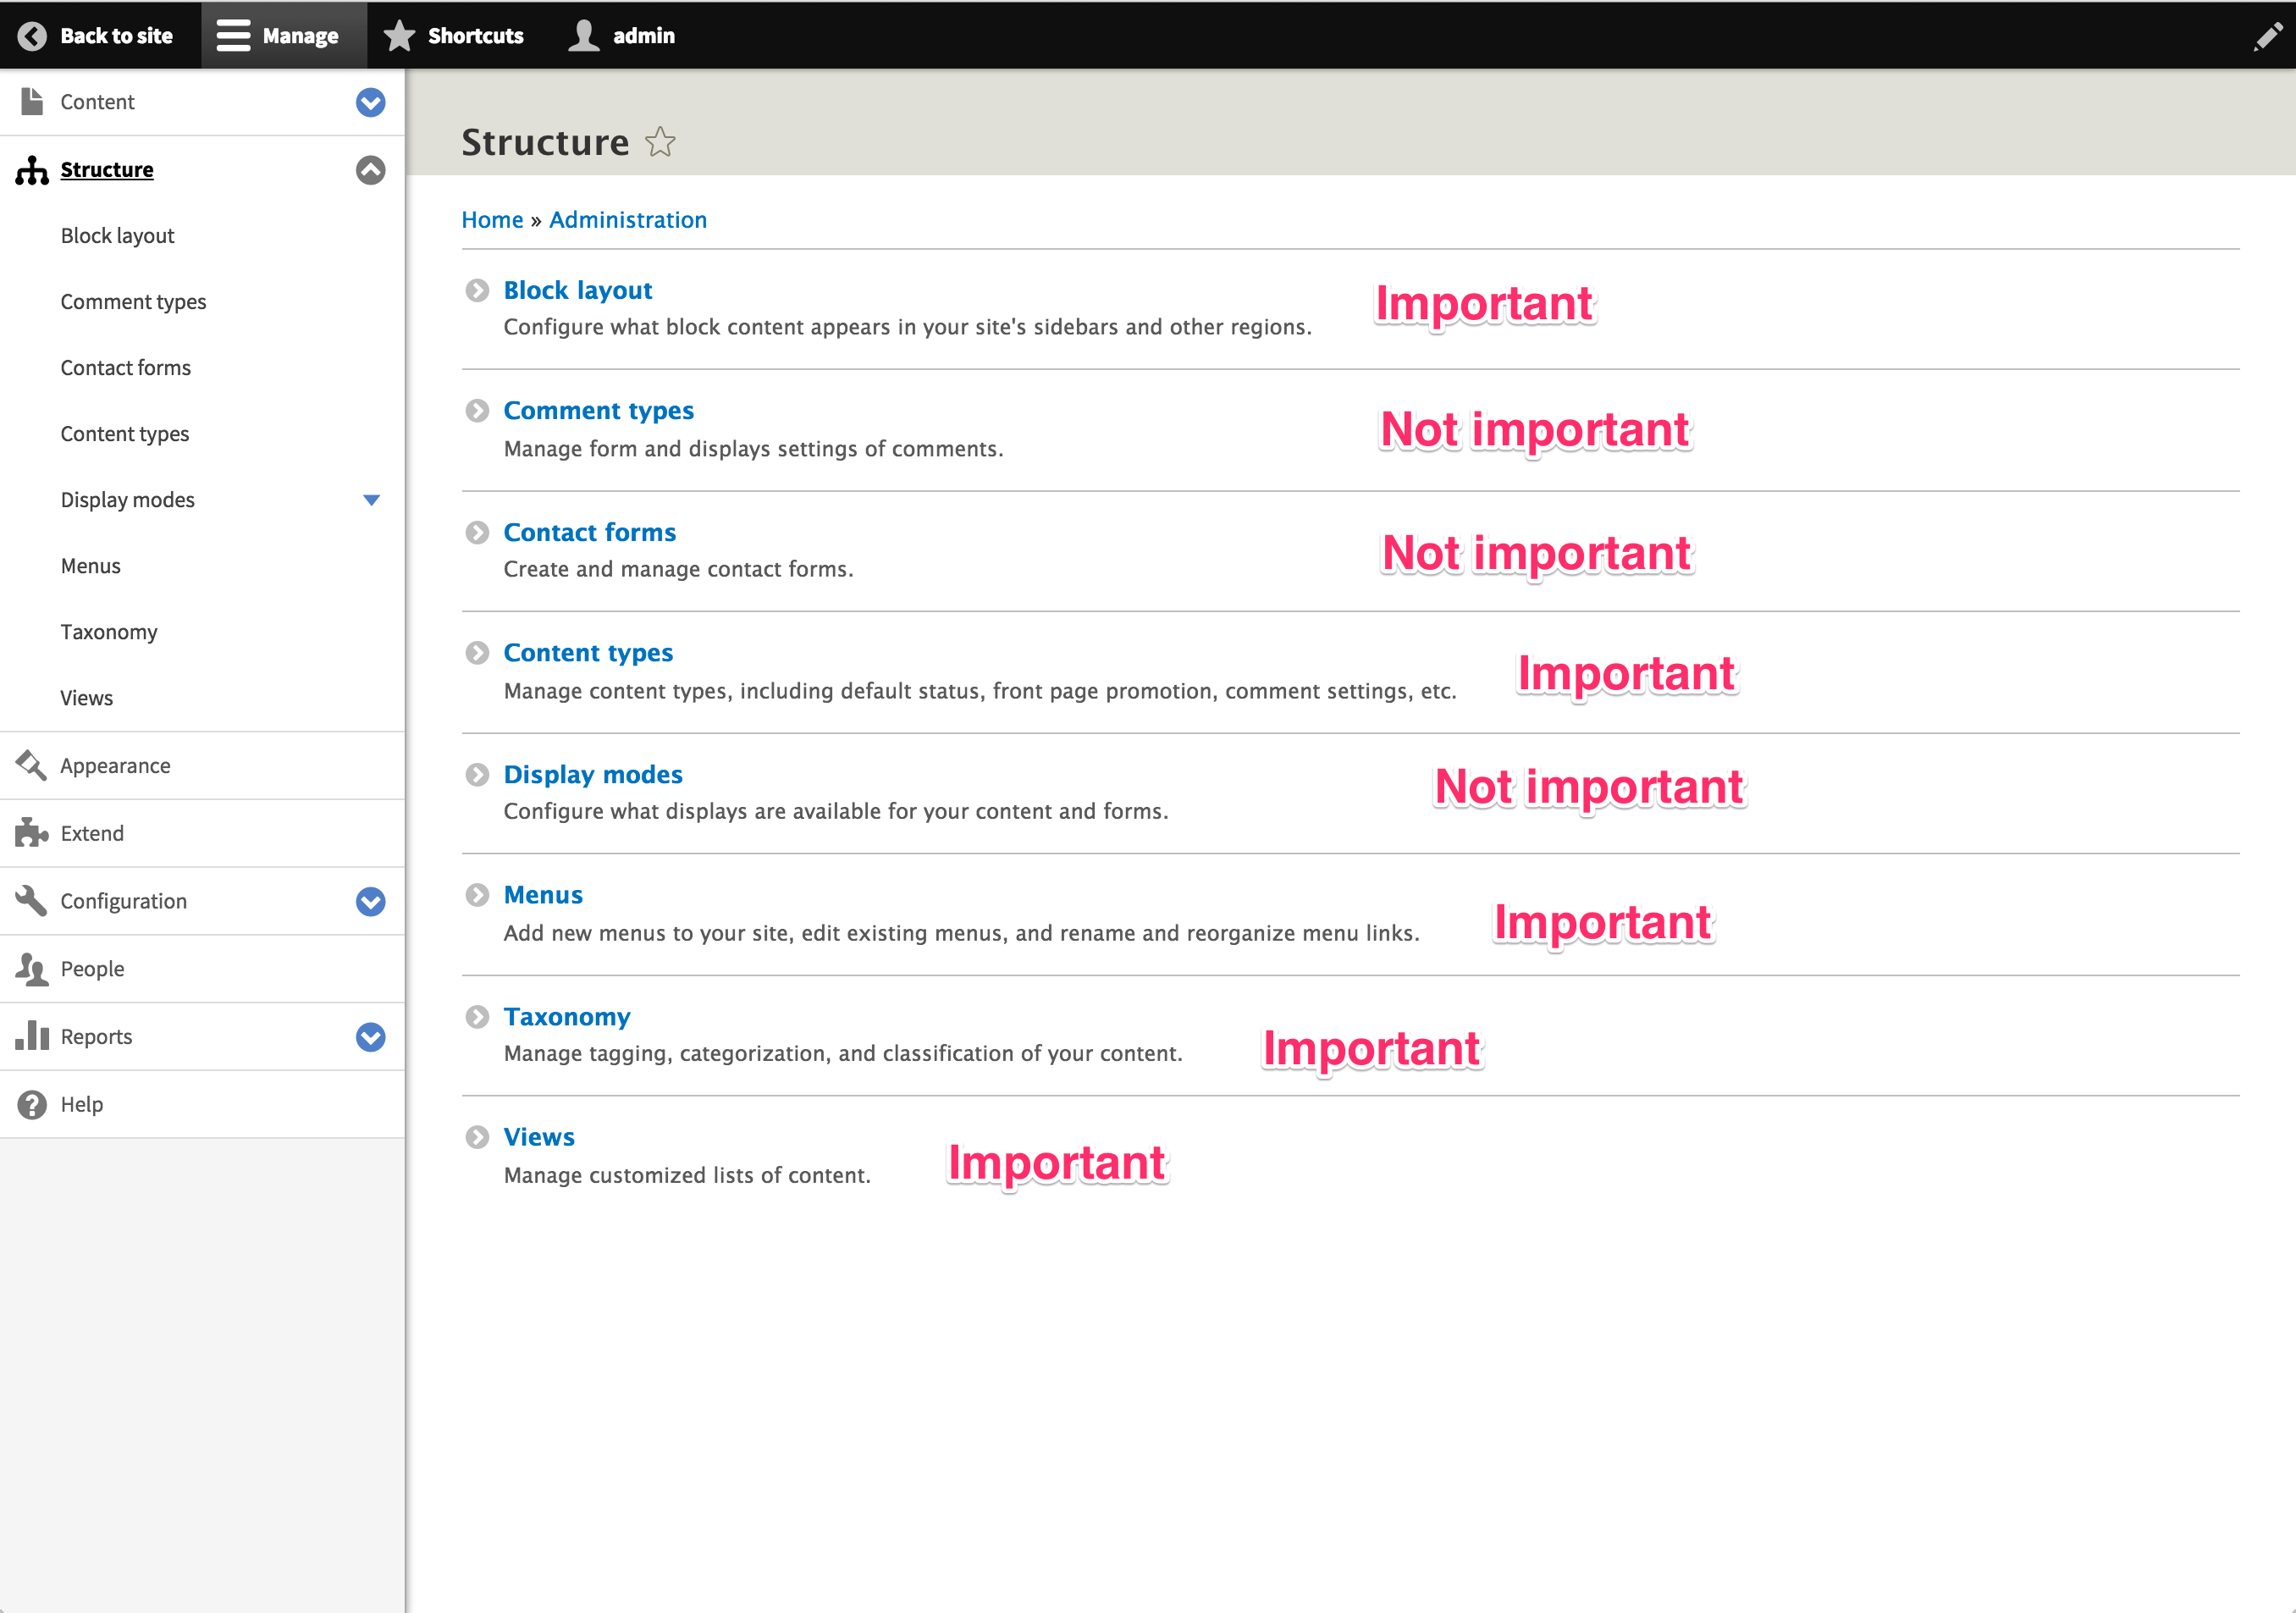
Task: Click the Manage hamburger icon
Action: coord(233,36)
